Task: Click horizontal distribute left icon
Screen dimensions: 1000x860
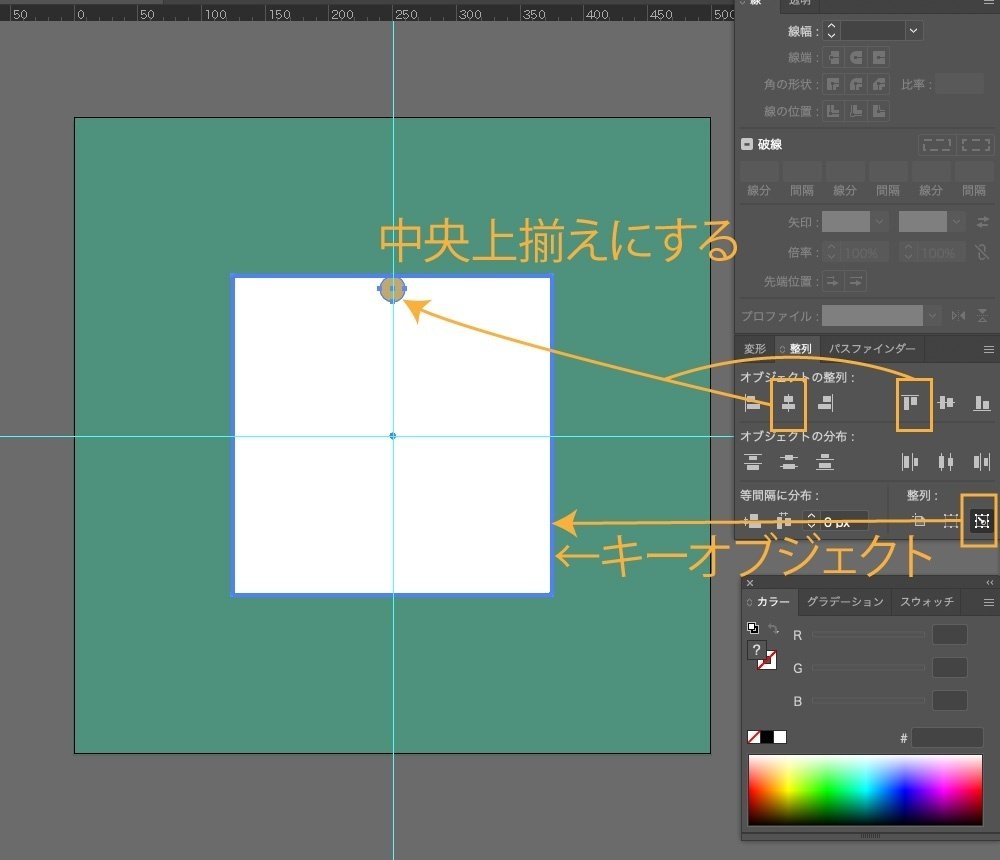Action: coord(910,461)
